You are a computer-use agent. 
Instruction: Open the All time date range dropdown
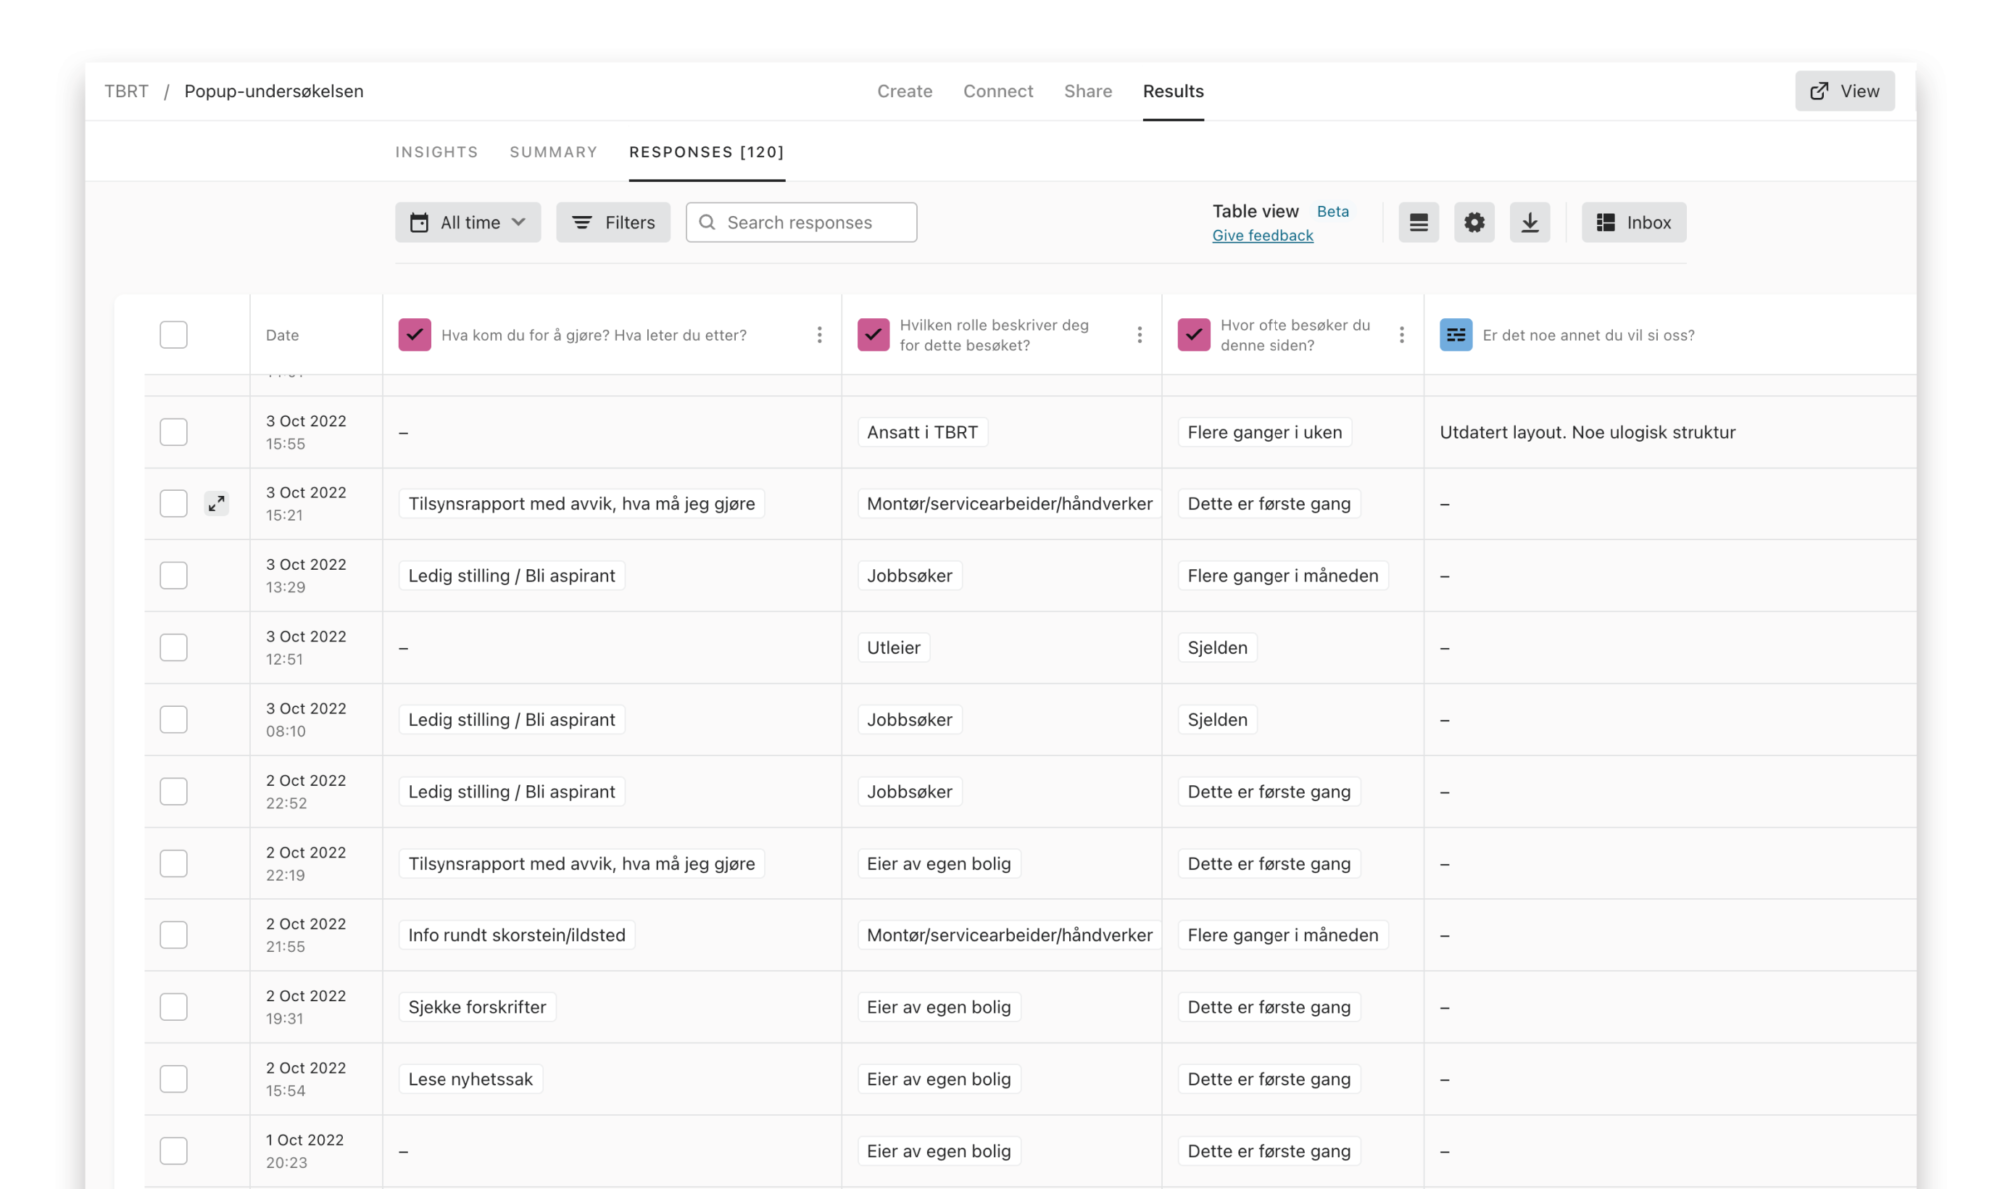[x=468, y=222]
